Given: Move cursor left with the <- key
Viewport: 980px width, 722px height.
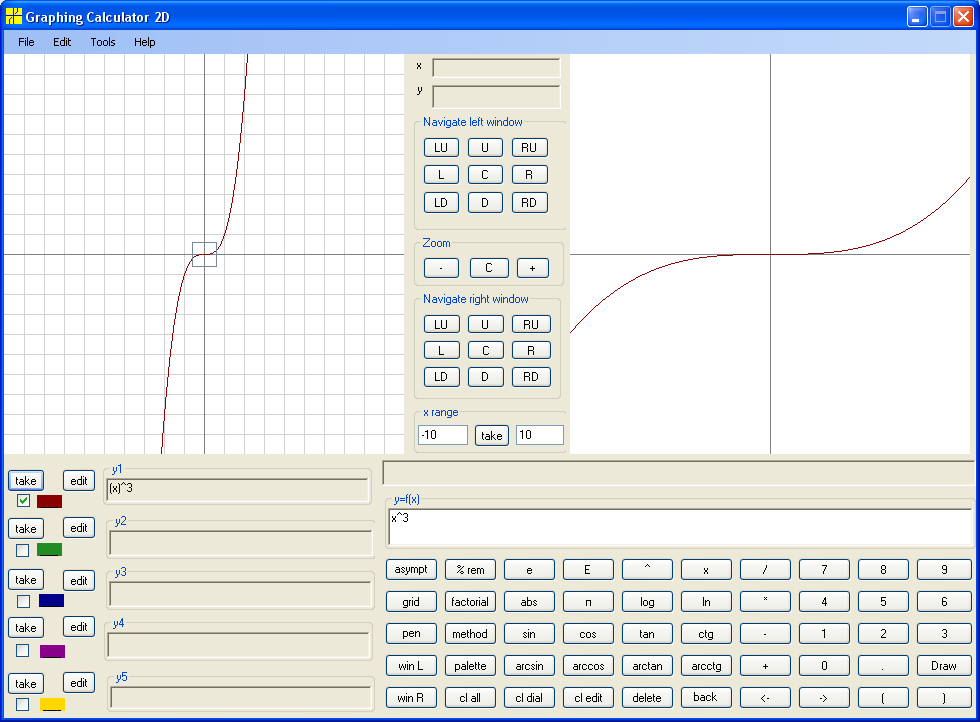Looking at the screenshot, I should [765, 698].
